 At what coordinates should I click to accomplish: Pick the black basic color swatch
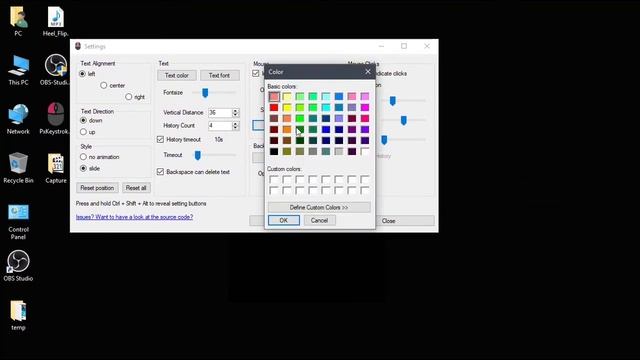274,151
